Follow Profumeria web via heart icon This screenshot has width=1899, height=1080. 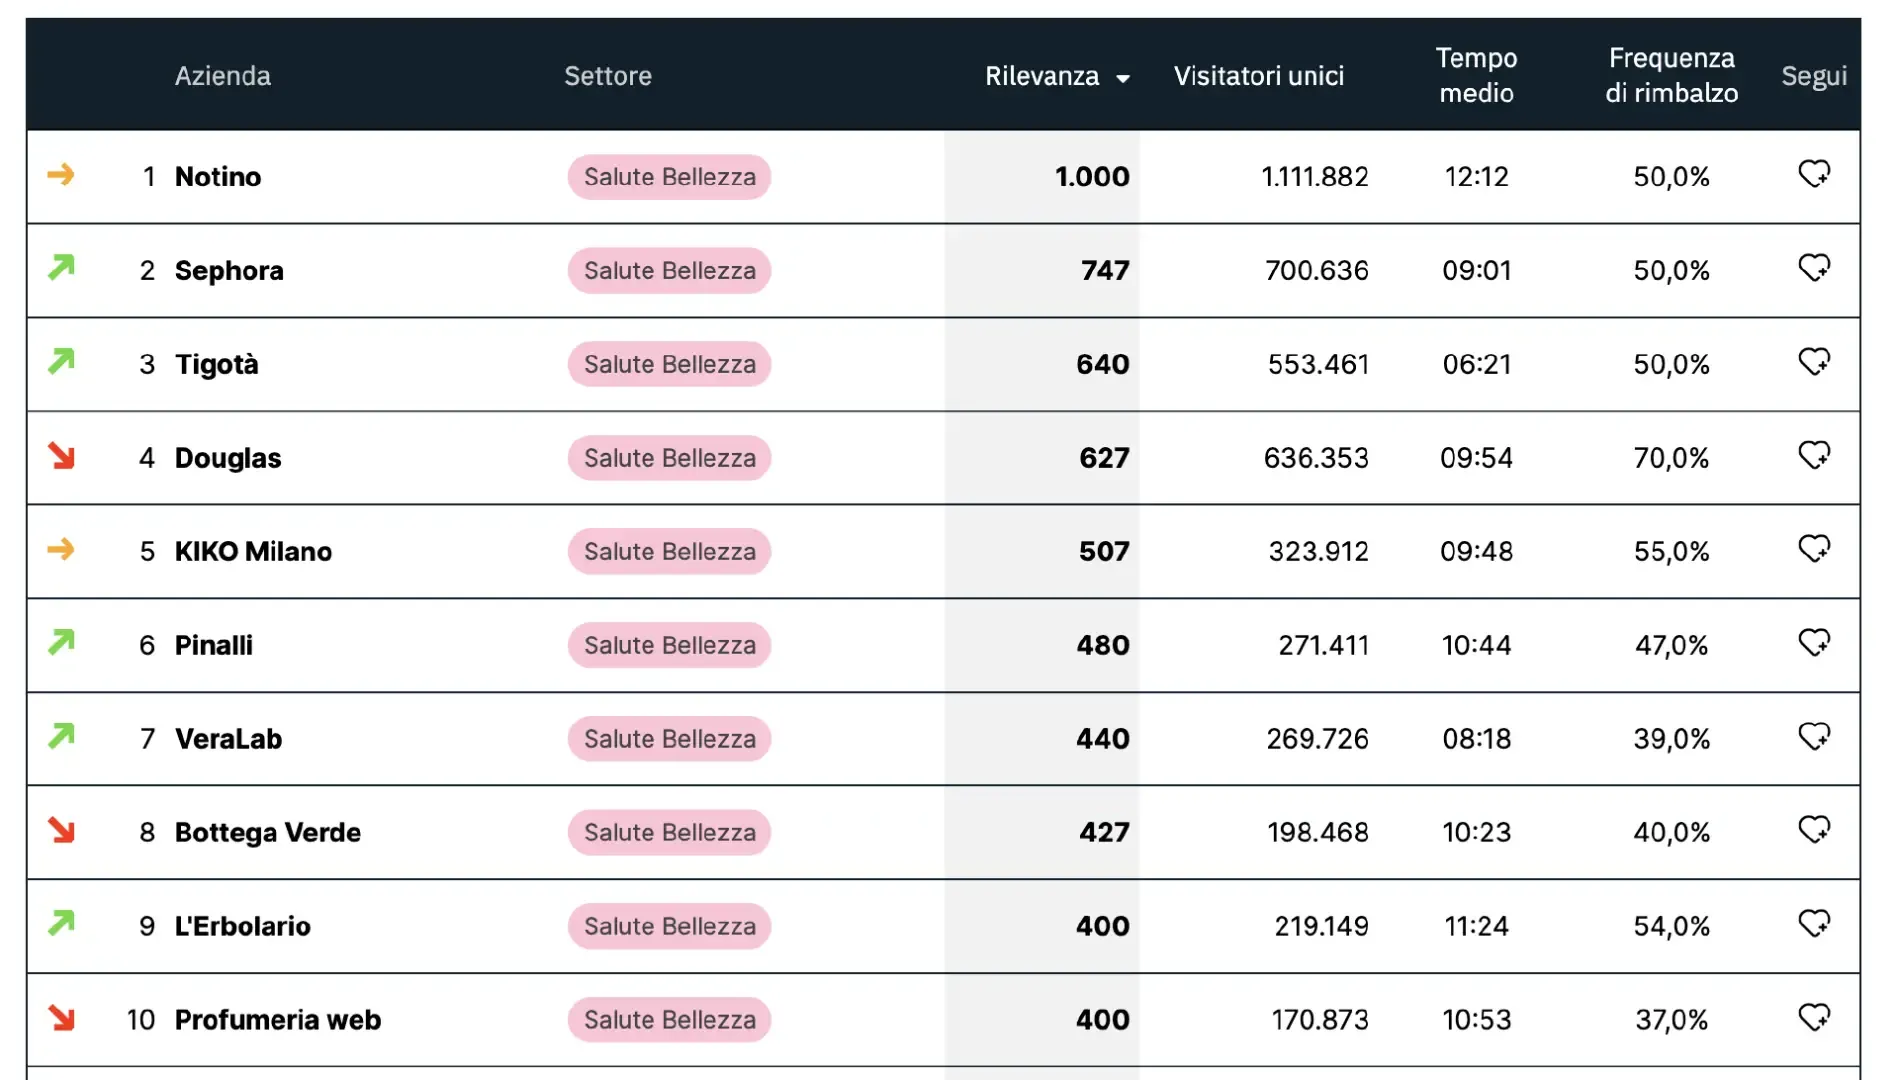tap(1814, 1017)
